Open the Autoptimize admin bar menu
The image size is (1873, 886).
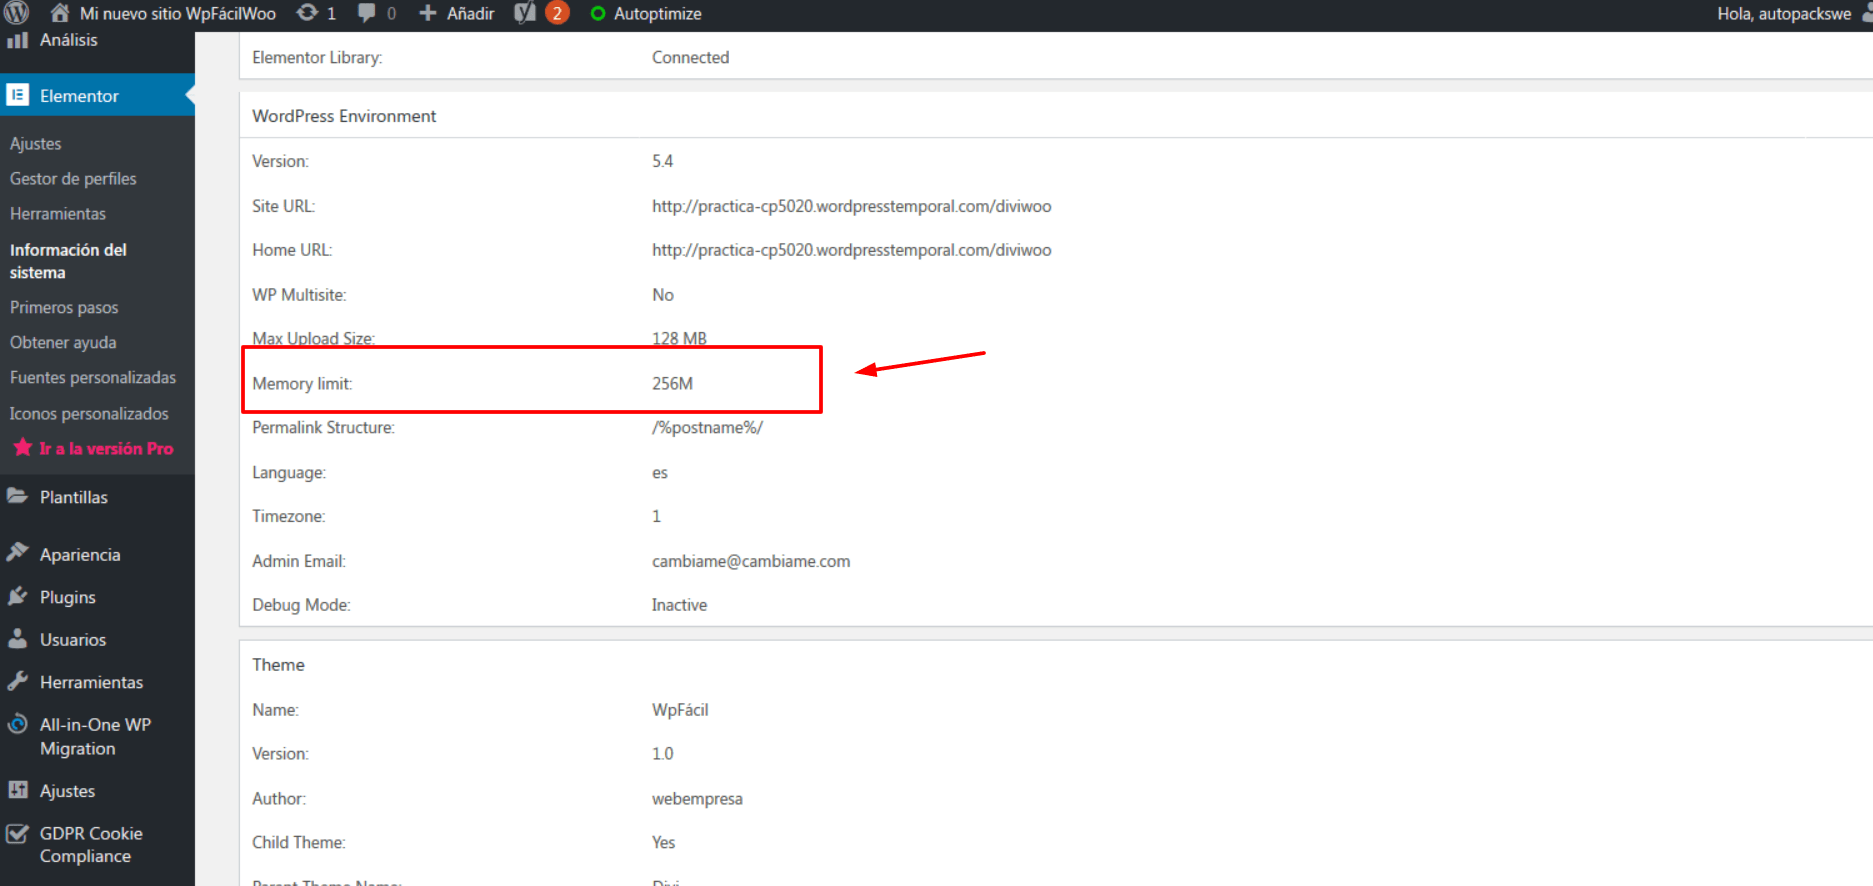pyautogui.click(x=657, y=14)
